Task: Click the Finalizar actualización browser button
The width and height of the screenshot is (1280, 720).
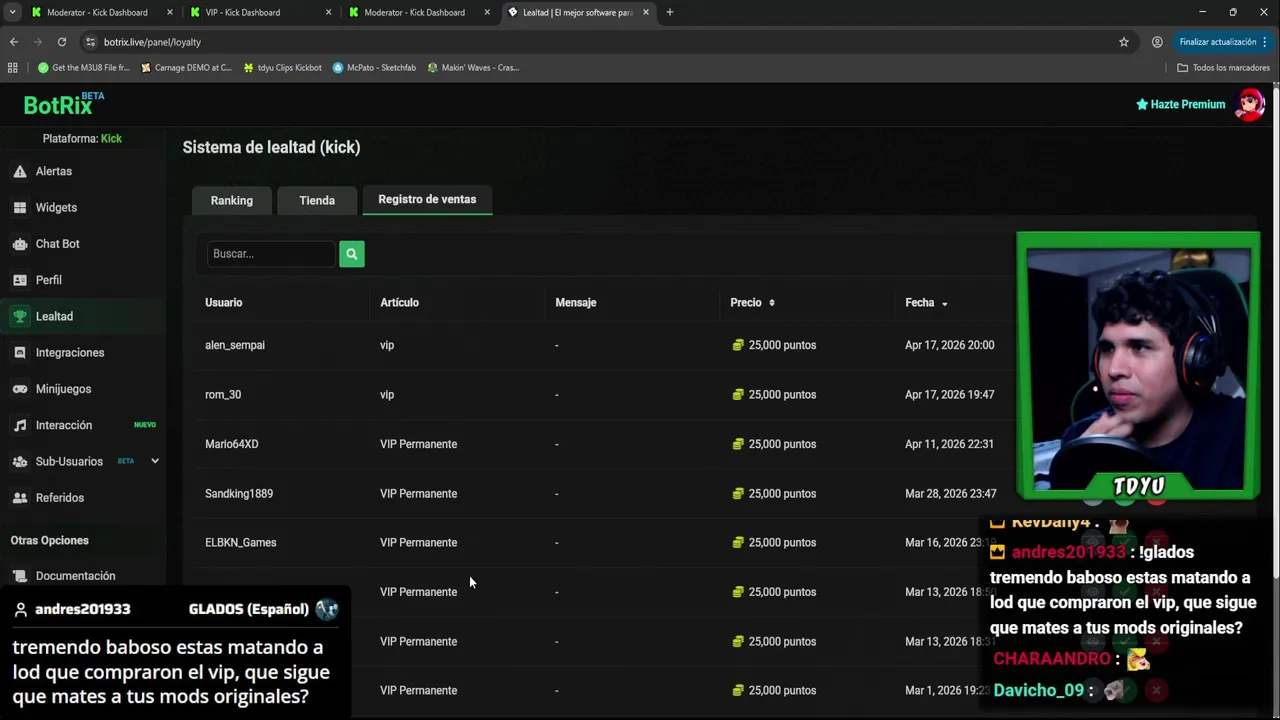Action: pyautogui.click(x=1217, y=42)
